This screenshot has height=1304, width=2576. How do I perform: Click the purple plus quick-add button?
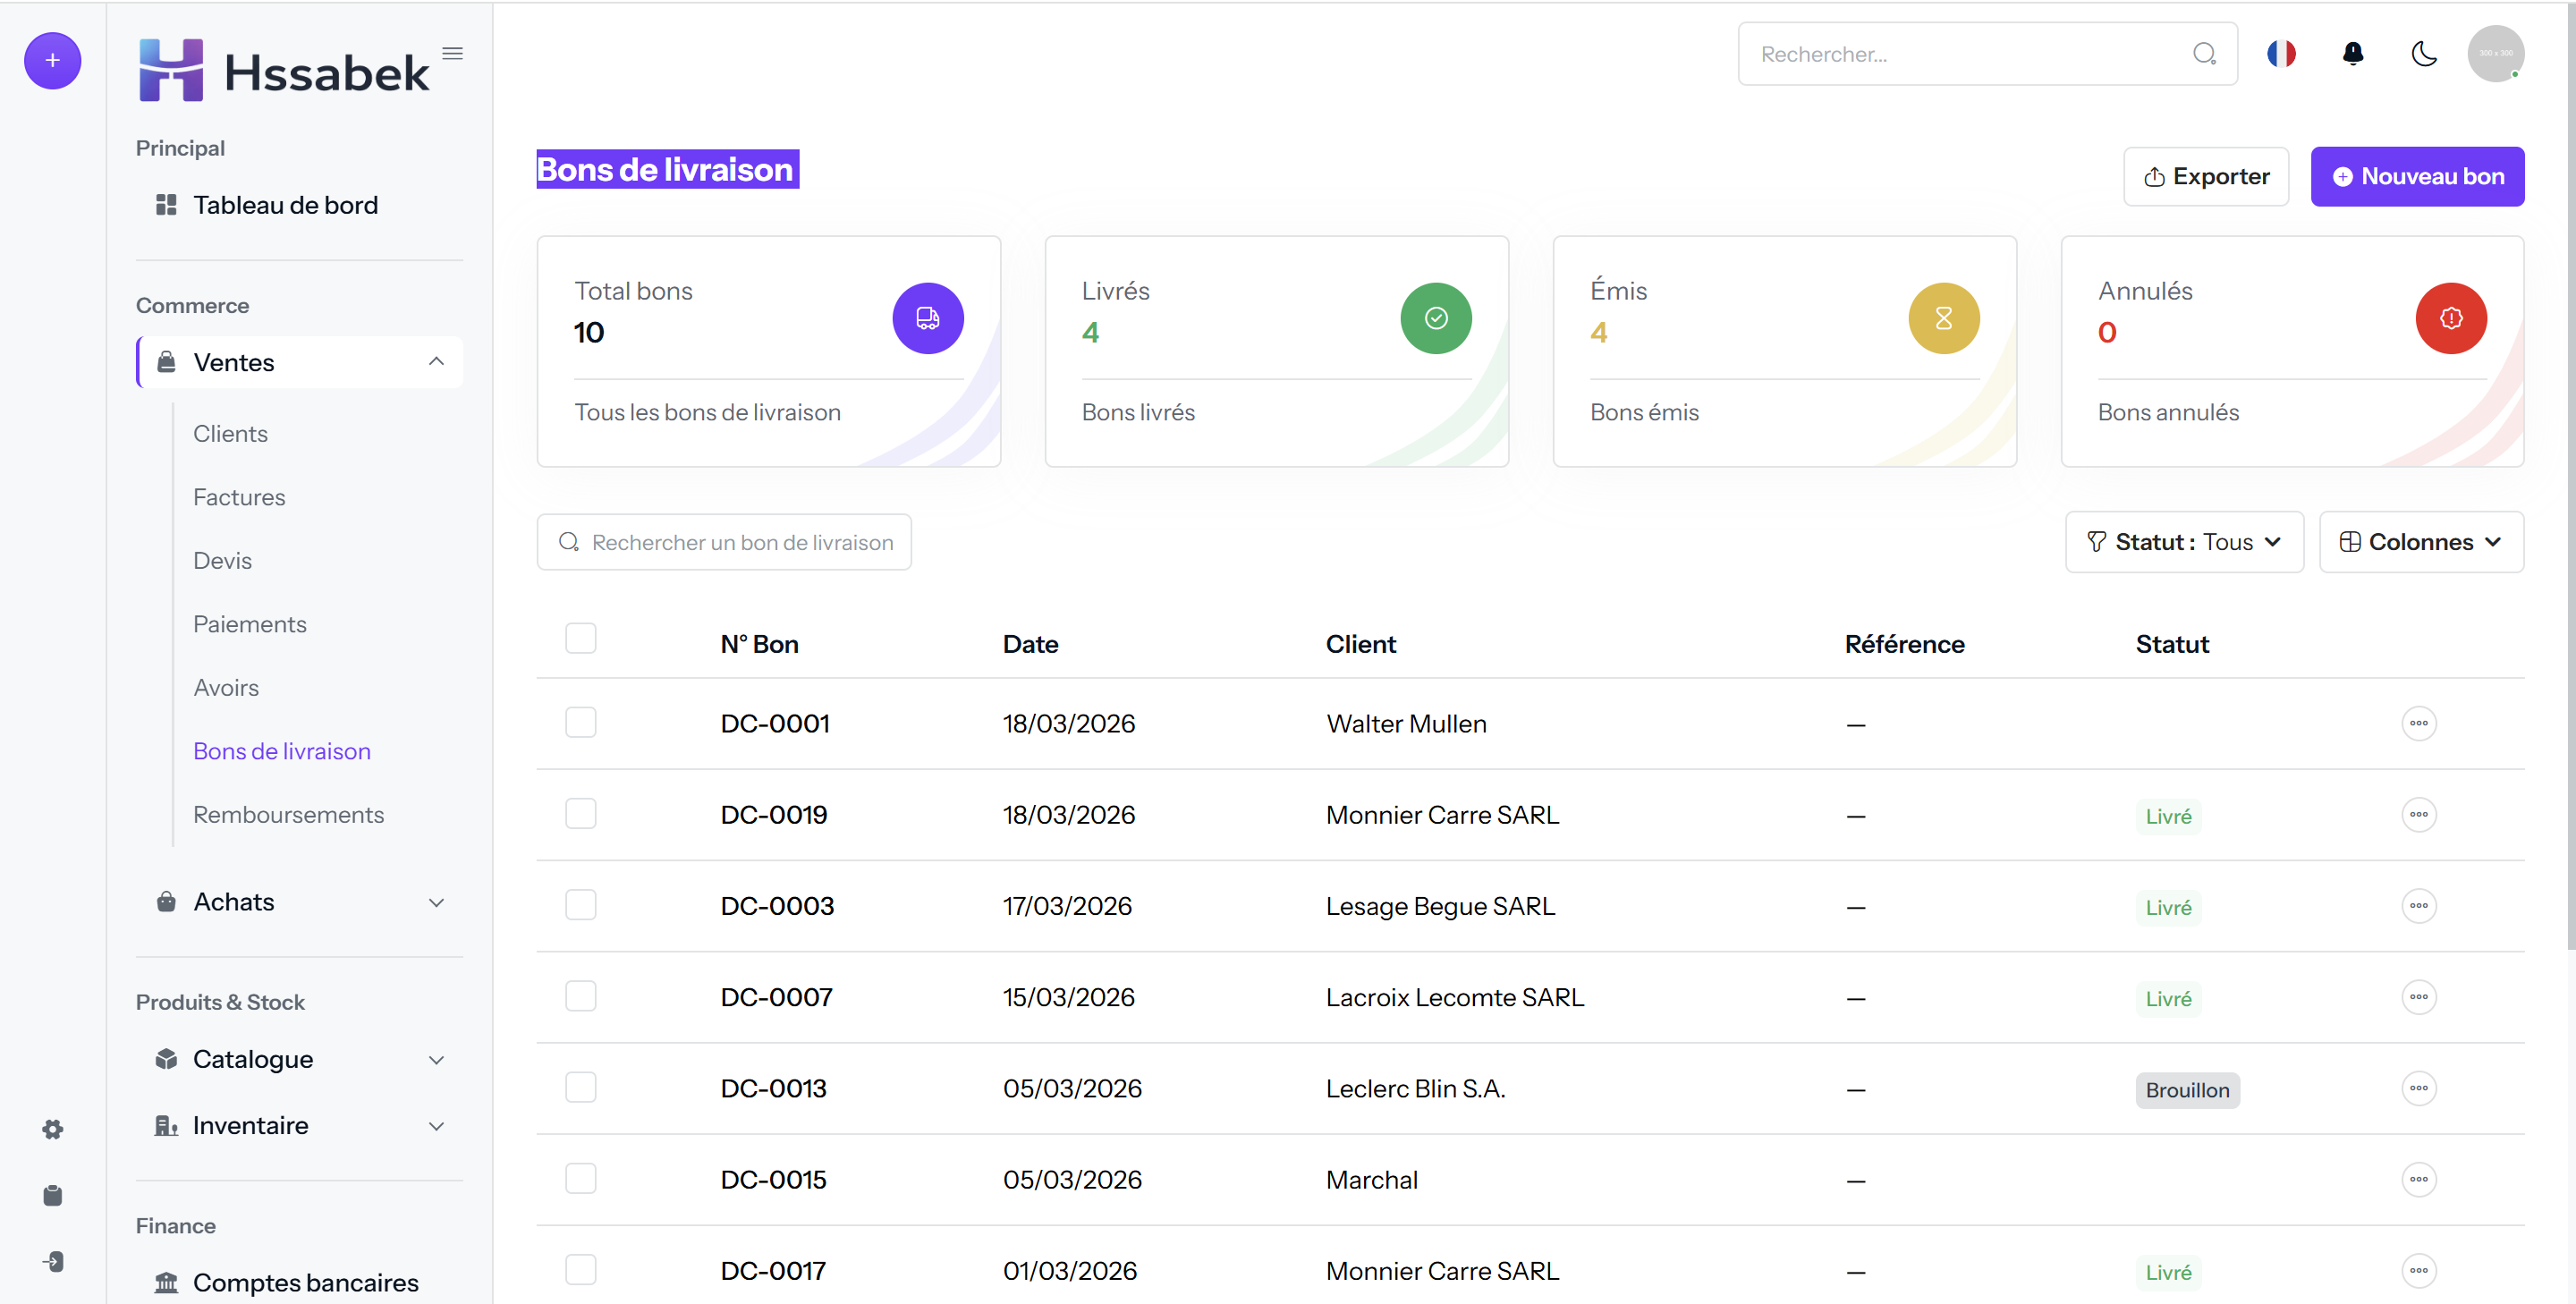53,61
